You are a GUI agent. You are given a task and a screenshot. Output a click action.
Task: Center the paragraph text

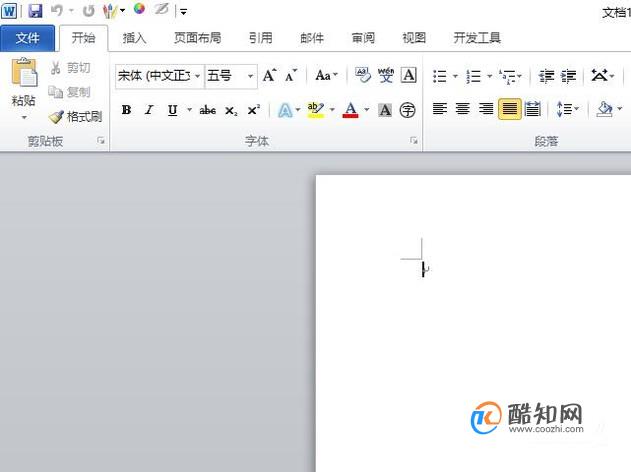pyautogui.click(x=463, y=109)
